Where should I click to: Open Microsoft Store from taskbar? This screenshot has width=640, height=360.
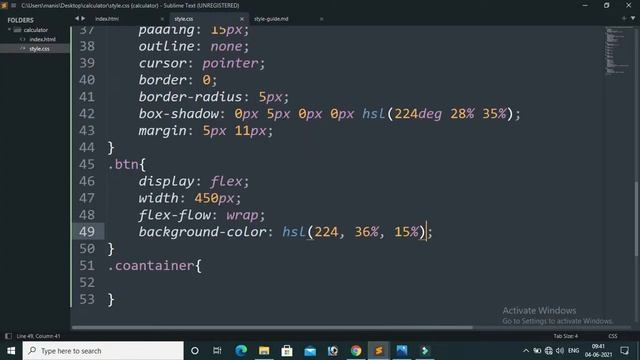pos(287,351)
